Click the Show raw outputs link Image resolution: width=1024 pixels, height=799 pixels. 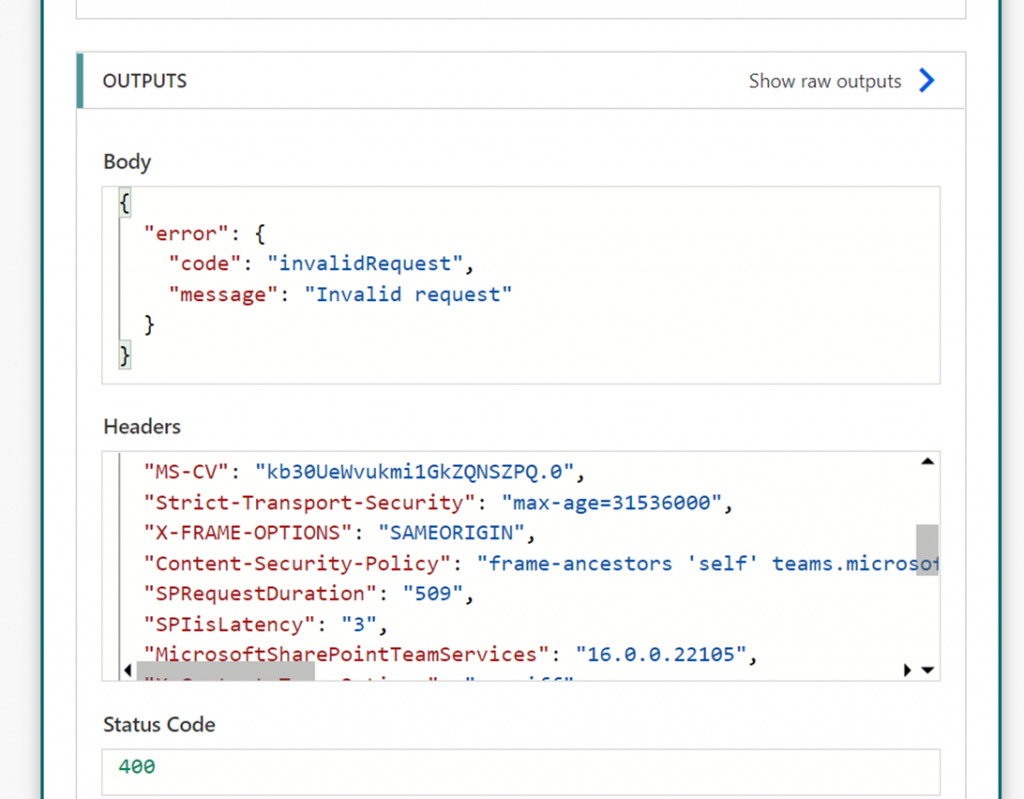point(824,81)
